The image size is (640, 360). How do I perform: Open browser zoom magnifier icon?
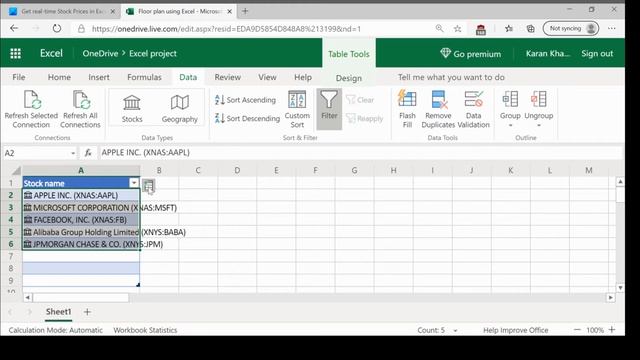coord(439,29)
